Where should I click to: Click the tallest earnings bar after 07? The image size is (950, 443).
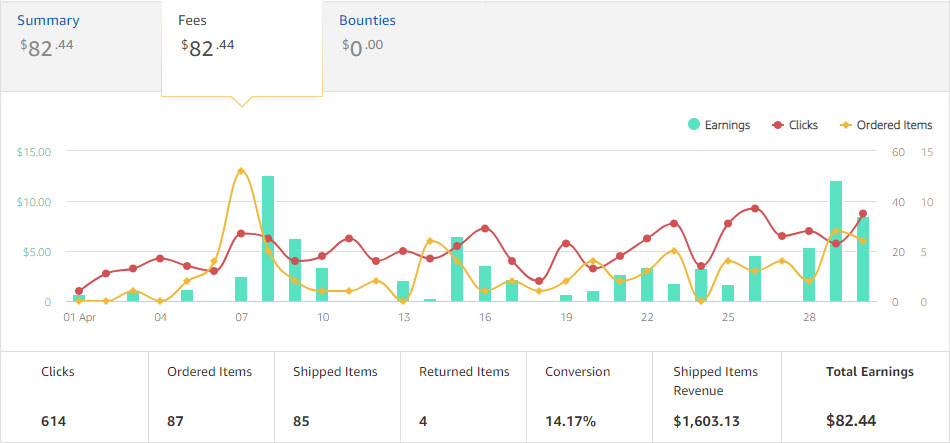tap(268, 238)
